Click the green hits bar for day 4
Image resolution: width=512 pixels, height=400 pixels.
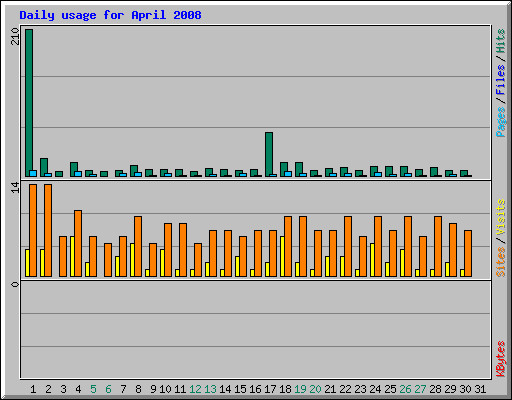coord(74,170)
